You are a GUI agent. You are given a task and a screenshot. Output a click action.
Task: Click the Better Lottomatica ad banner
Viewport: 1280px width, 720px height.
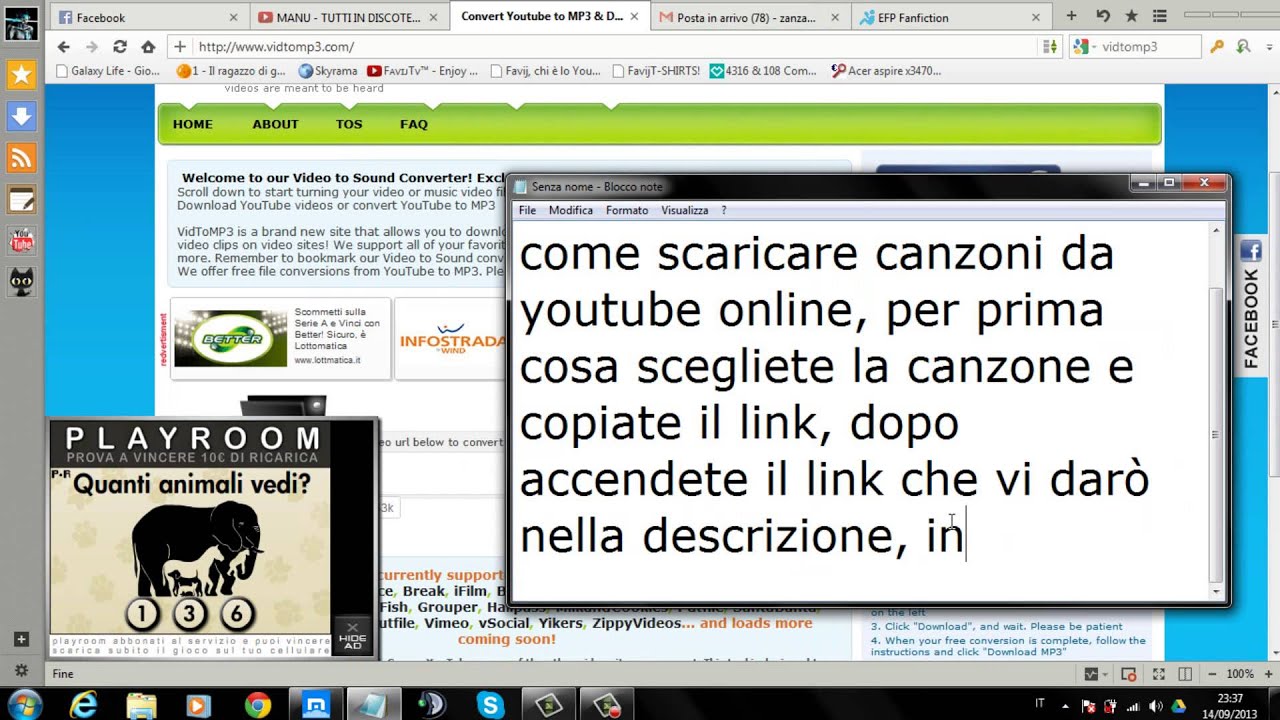coord(280,338)
